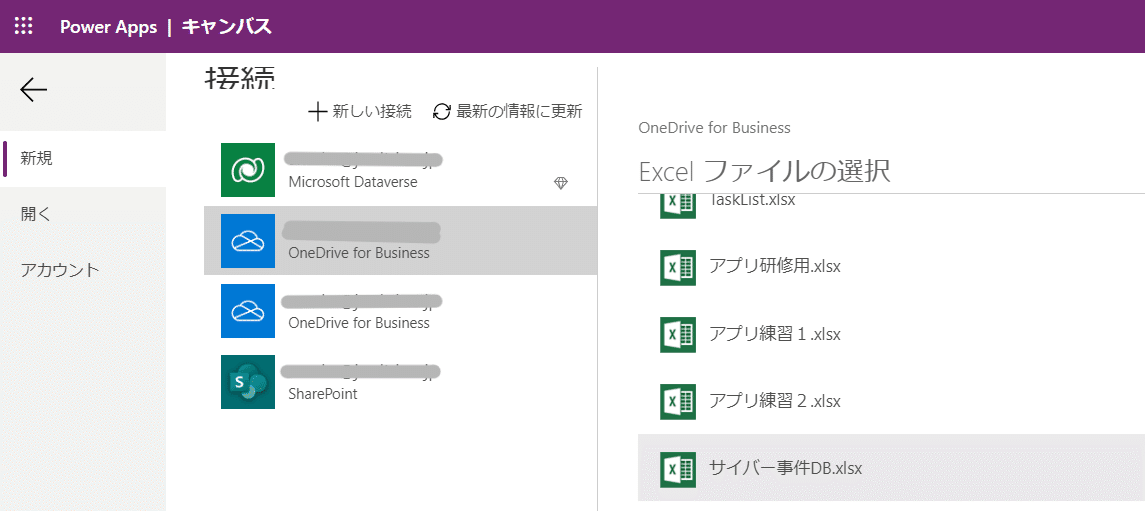Select the Microsoft Dataverse connection label
The image size is (1145, 511).
353,182
